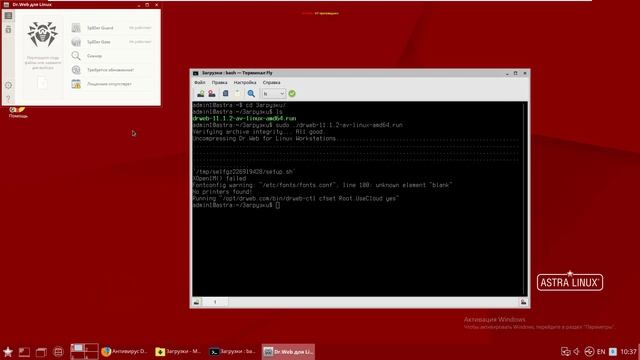Open Dr.Web settings gear icon
The image size is (640, 360).
[8, 85]
